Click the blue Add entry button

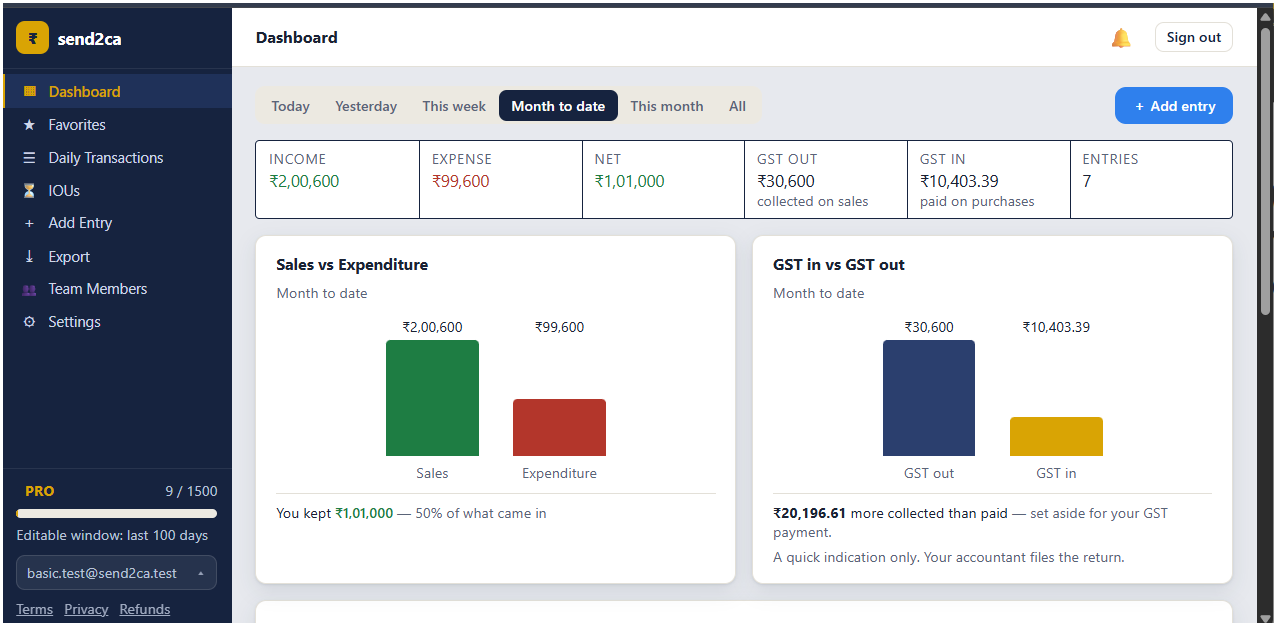click(1174, 106)
